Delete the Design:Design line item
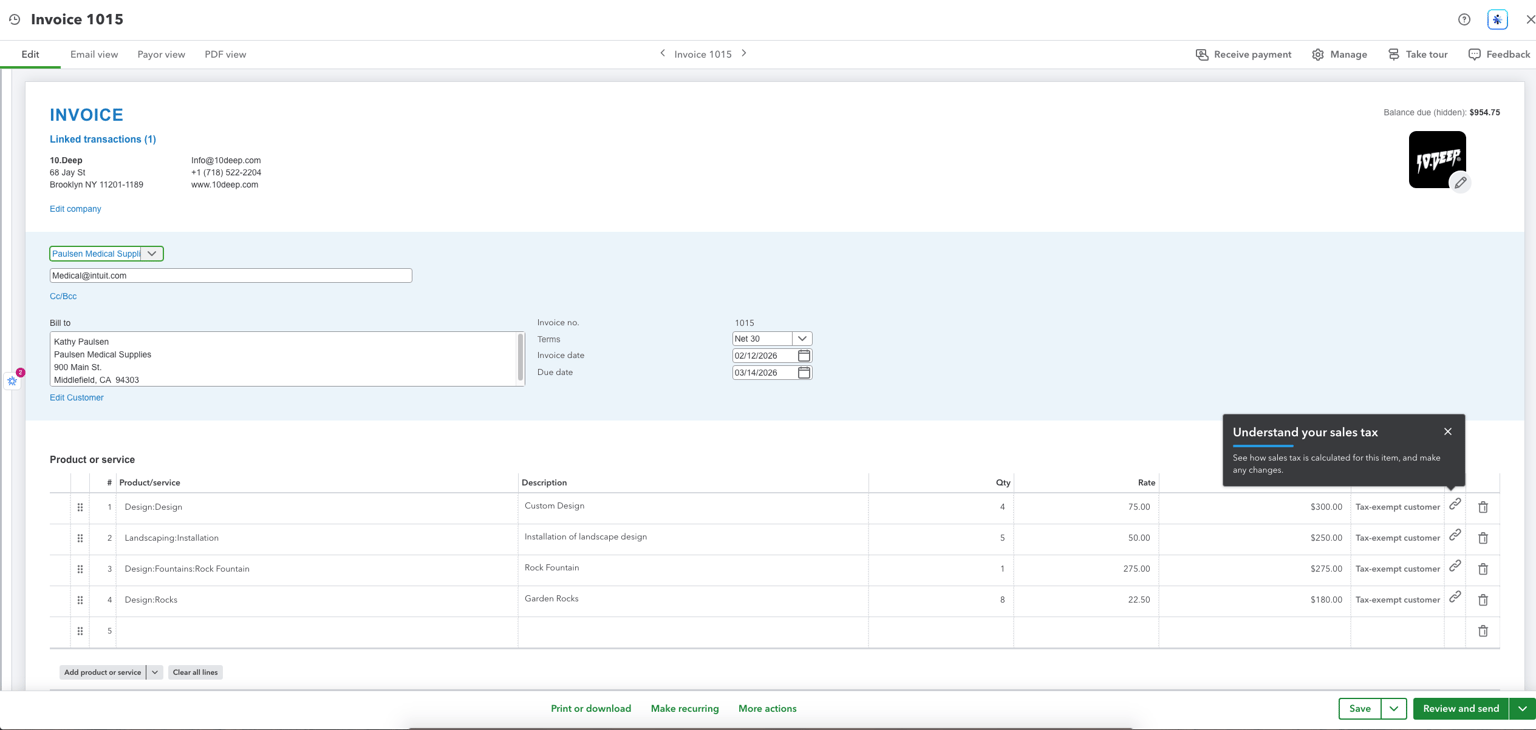The height and width of the screenshot is (730, 1536). [x=1483, y=507]
